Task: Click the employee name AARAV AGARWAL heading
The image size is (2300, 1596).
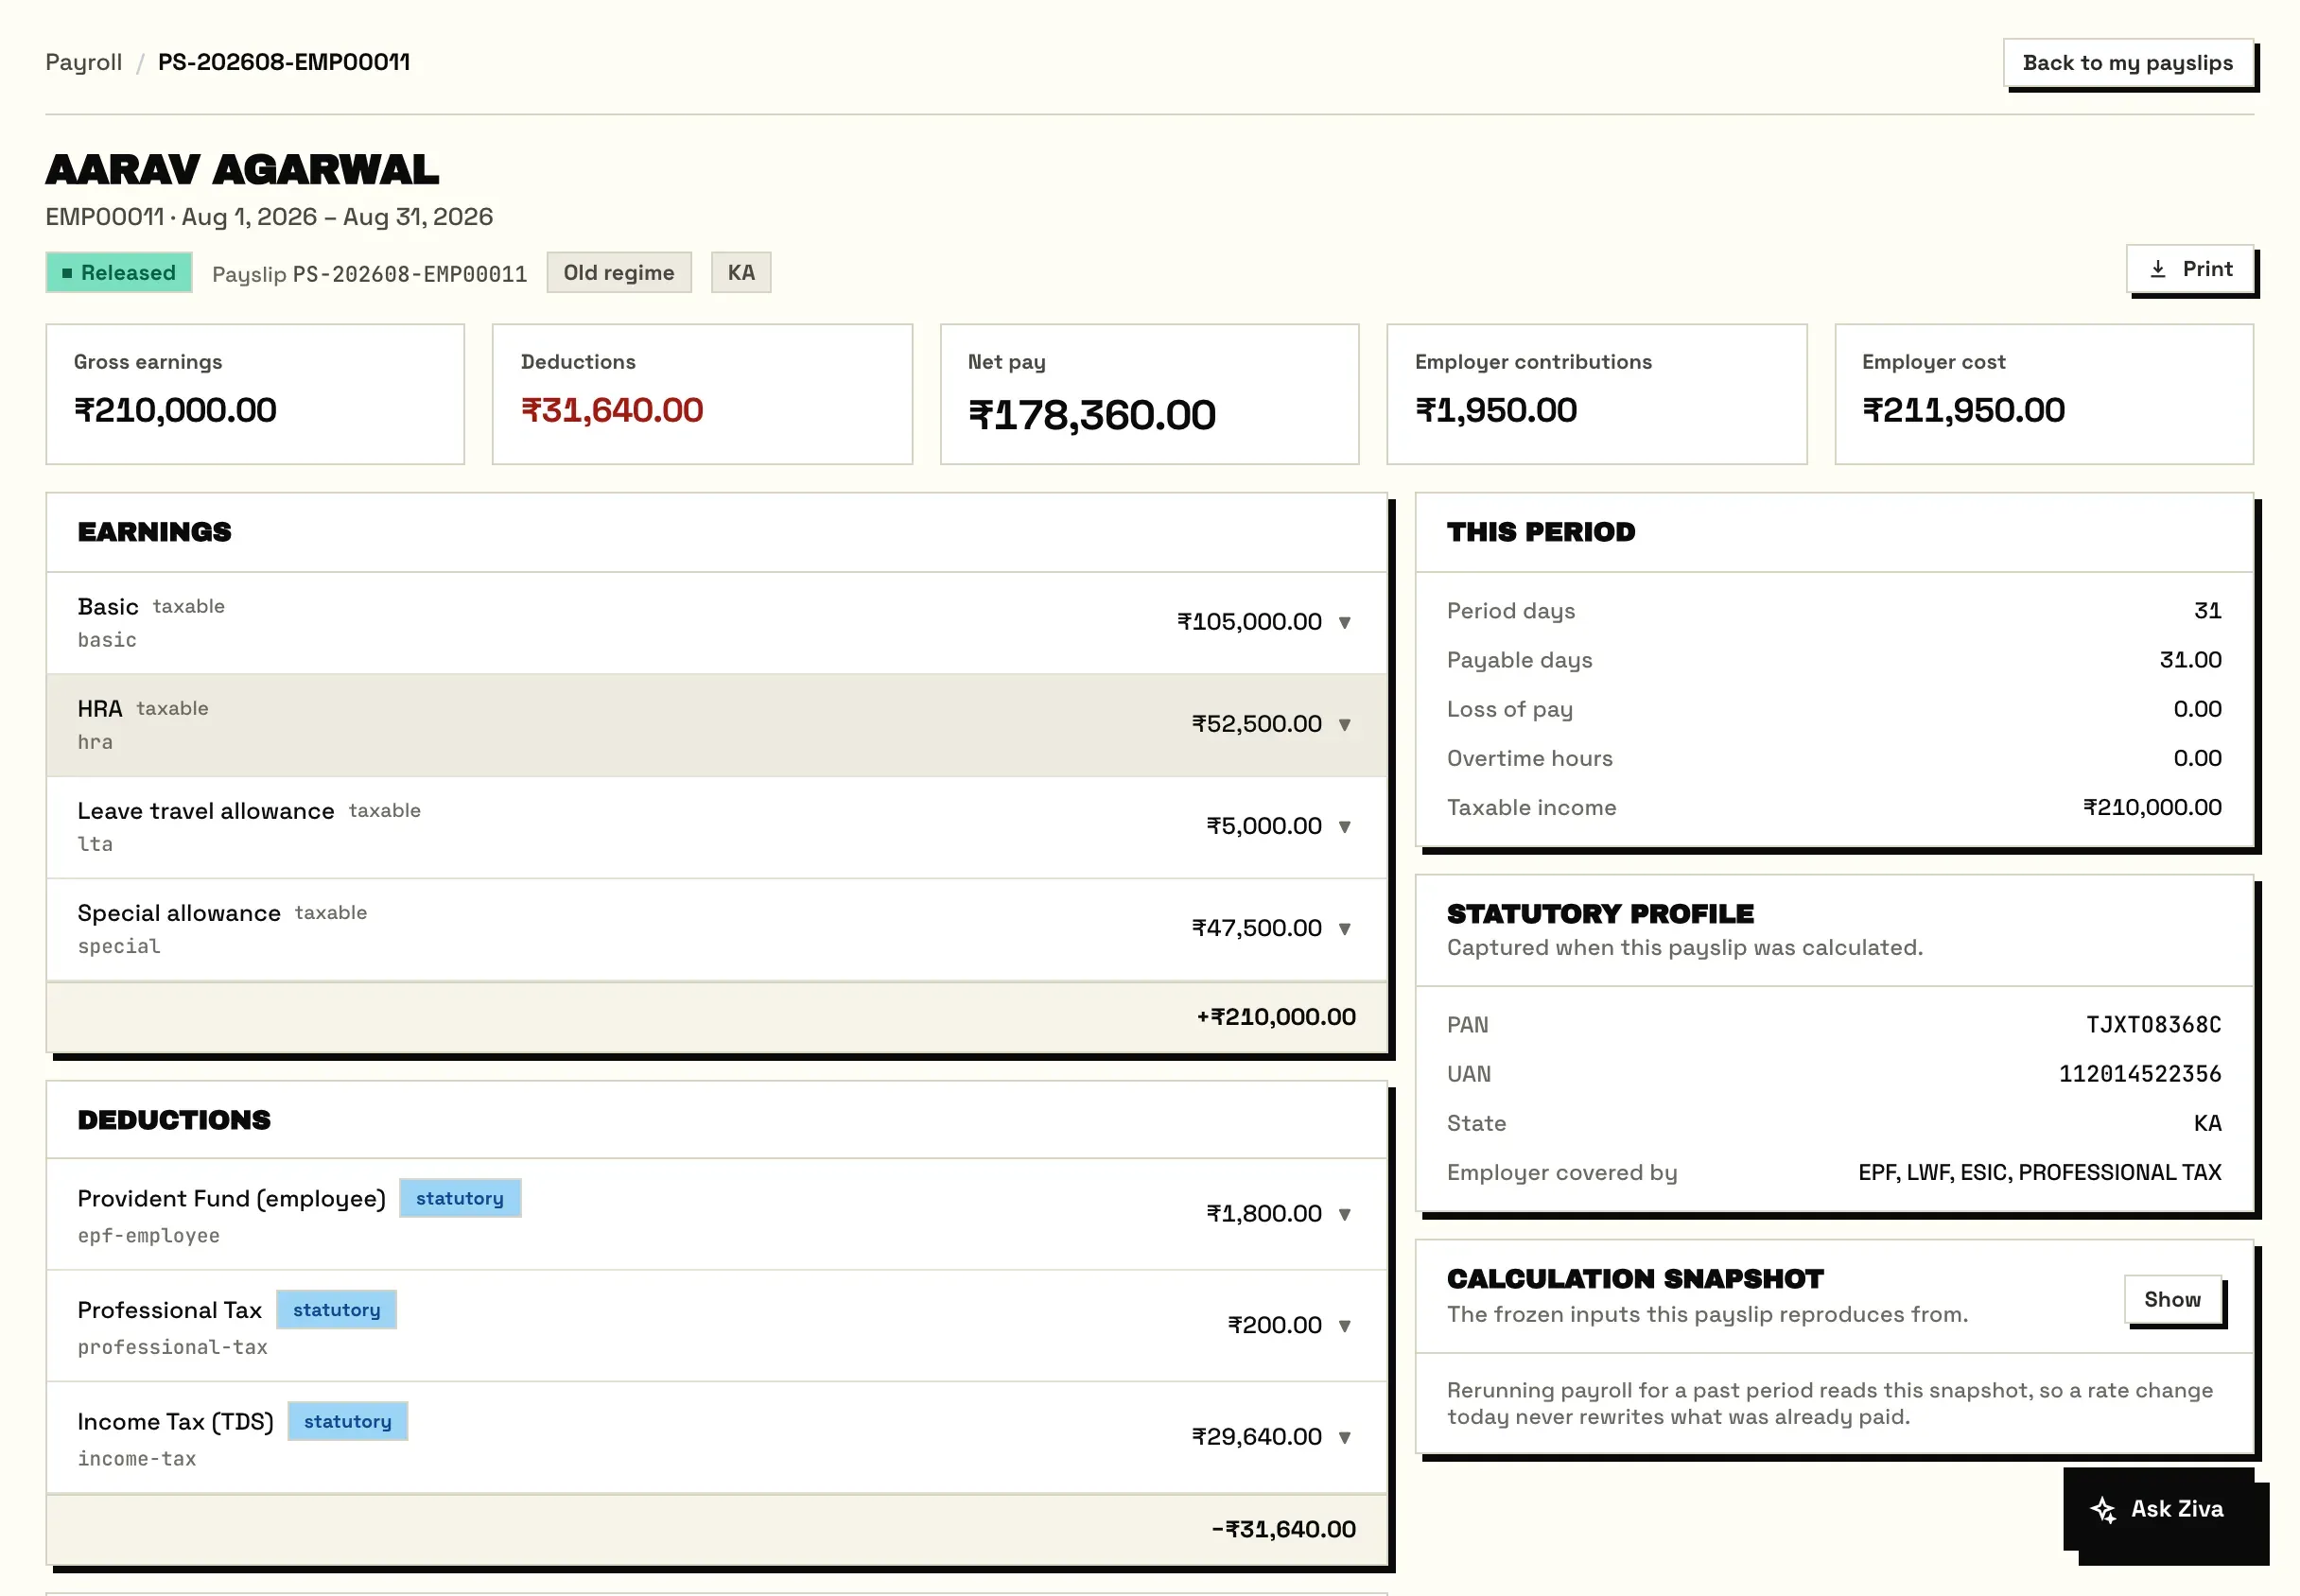Action: coord(242,169)
